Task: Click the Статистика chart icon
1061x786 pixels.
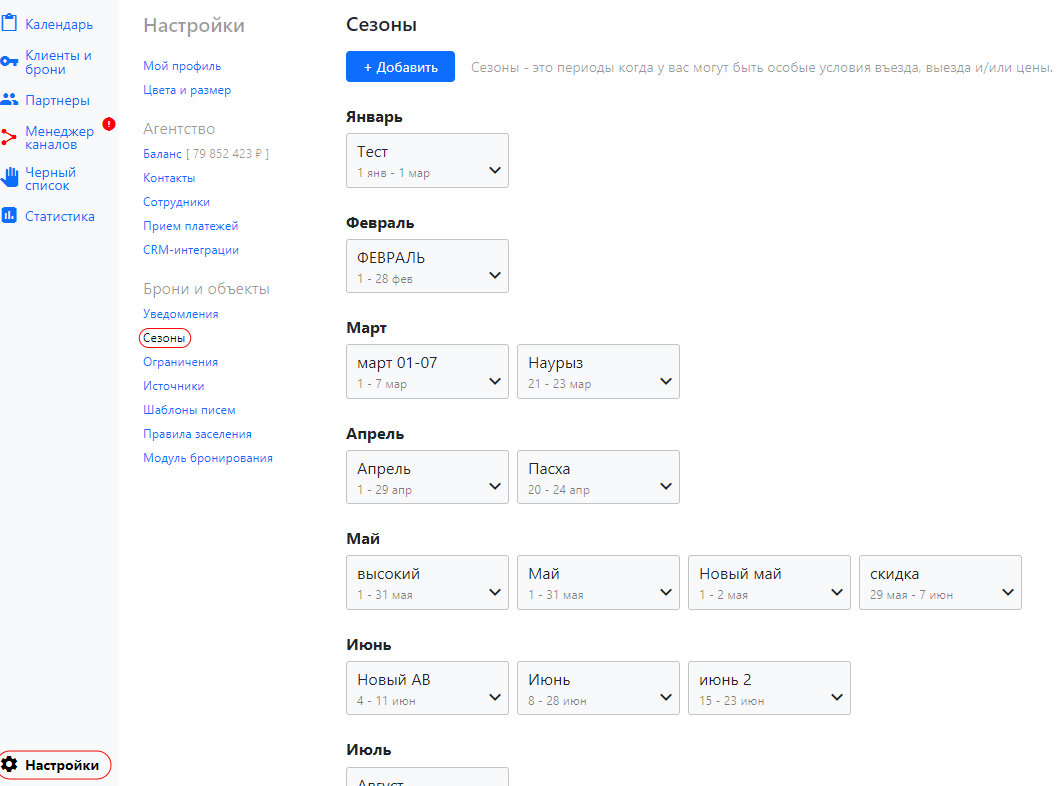Action: (x=9, y=216)
